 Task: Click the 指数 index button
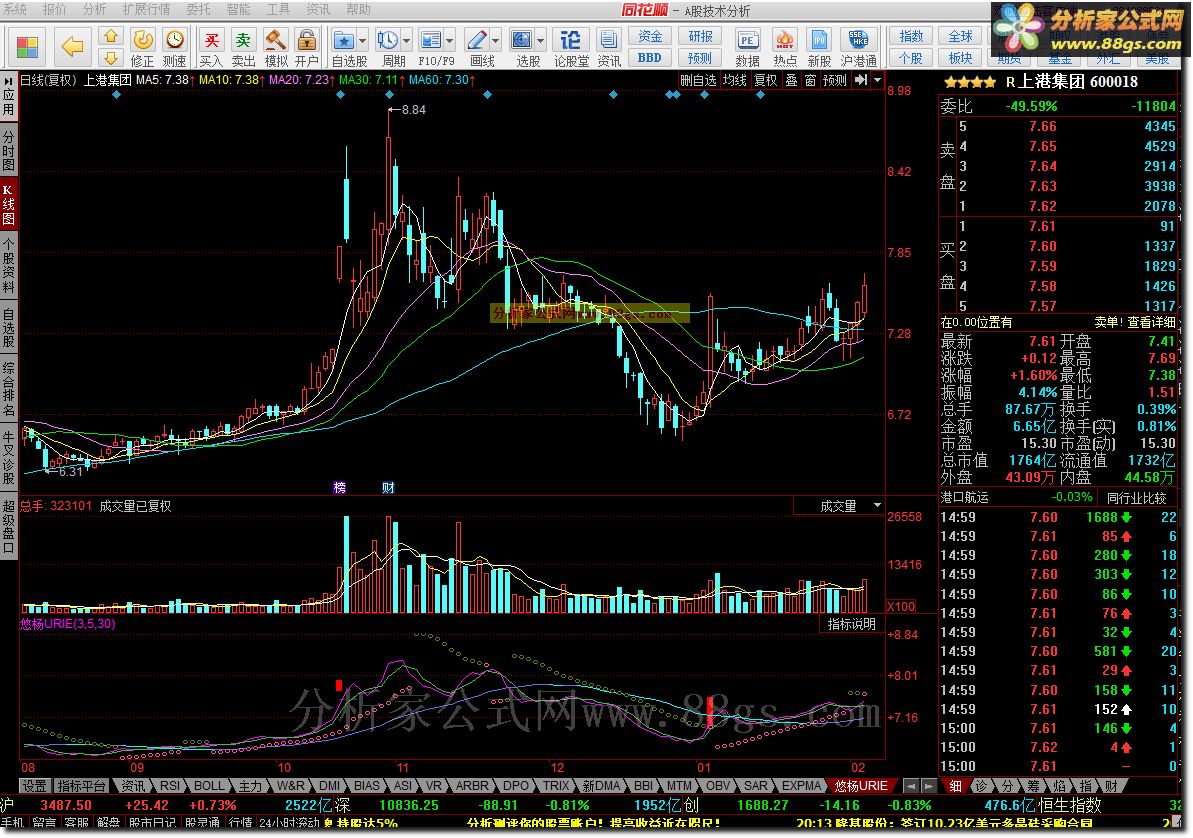point(911,37)
